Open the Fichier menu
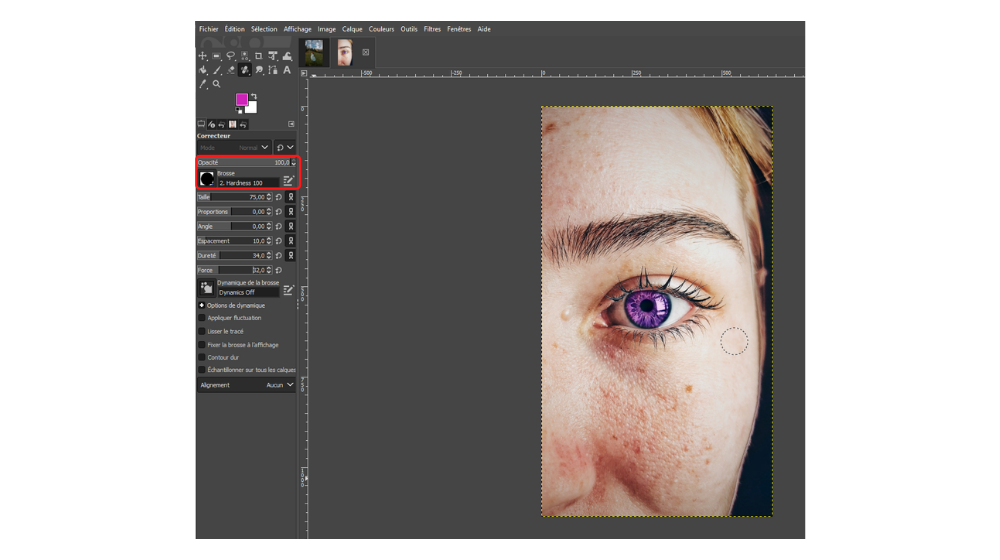Screen dimensions: 1000x560 (209, 29)
